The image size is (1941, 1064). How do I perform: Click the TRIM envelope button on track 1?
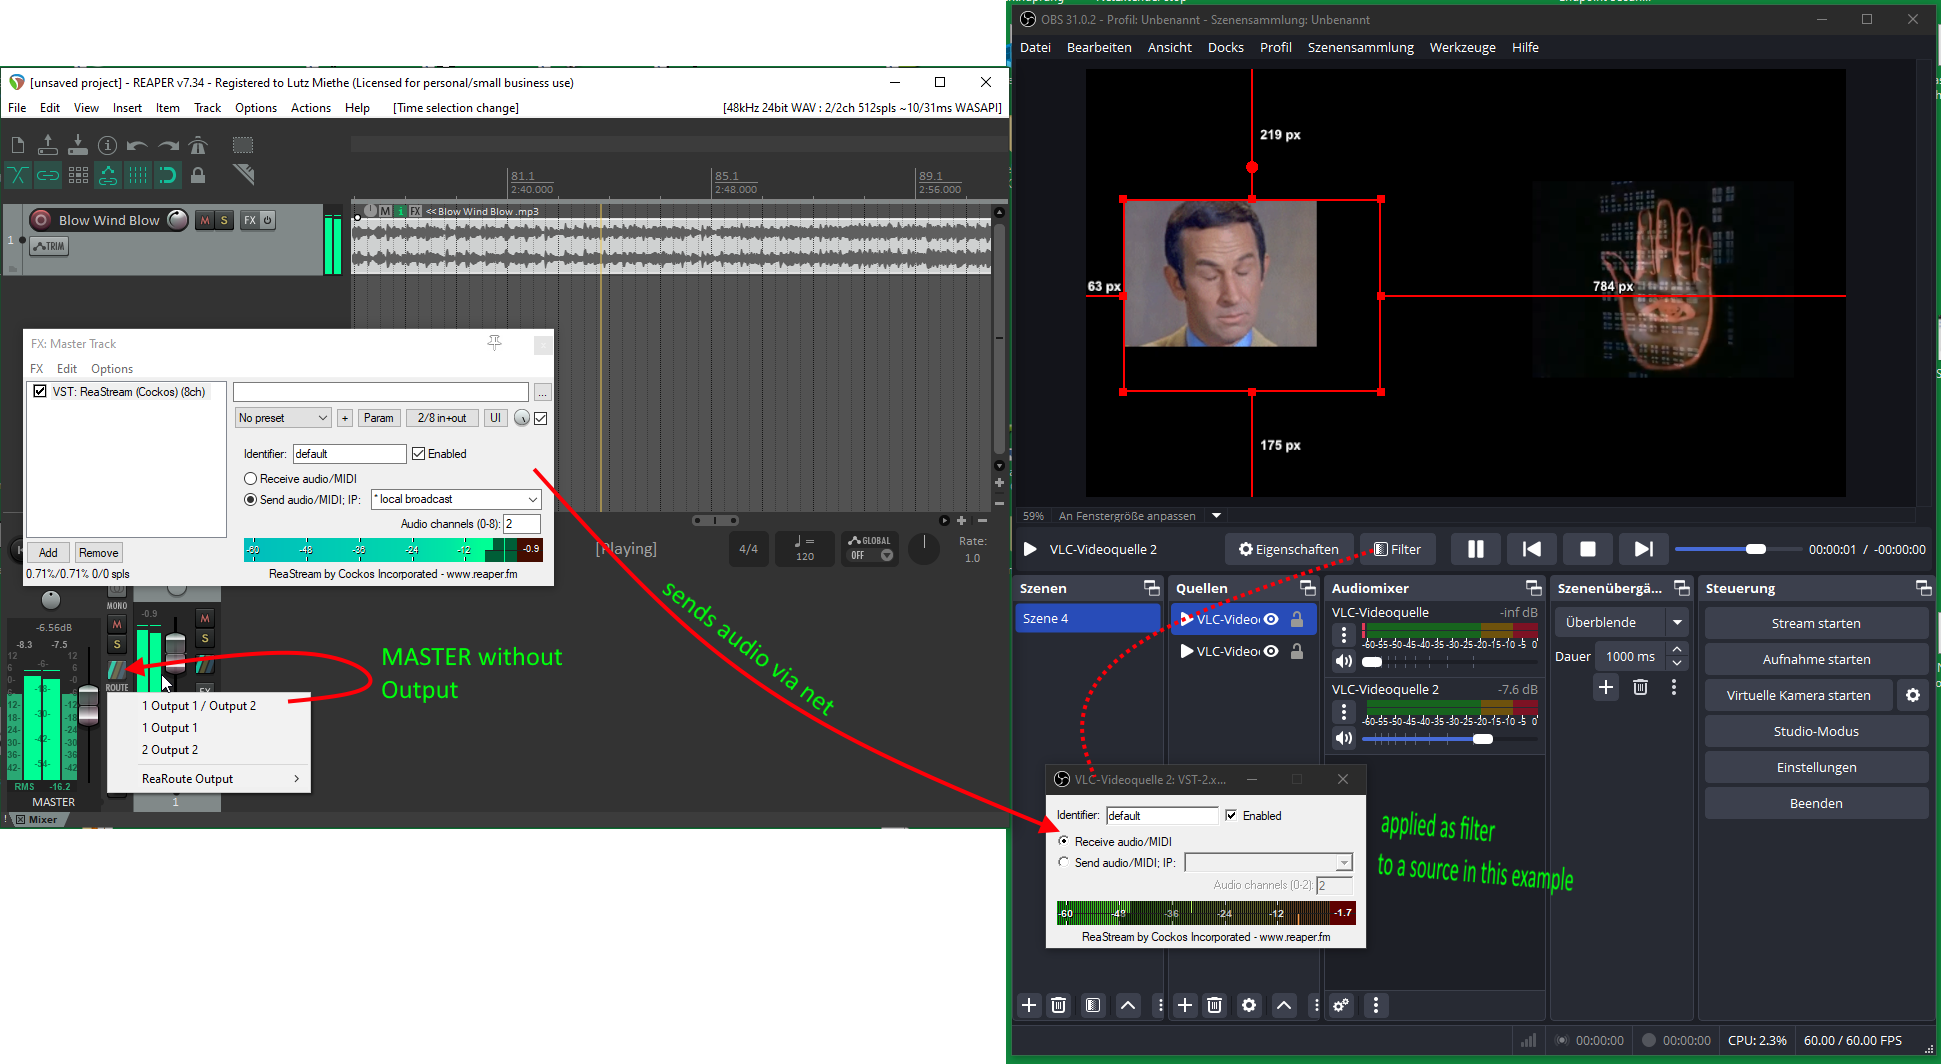point(49,246)
